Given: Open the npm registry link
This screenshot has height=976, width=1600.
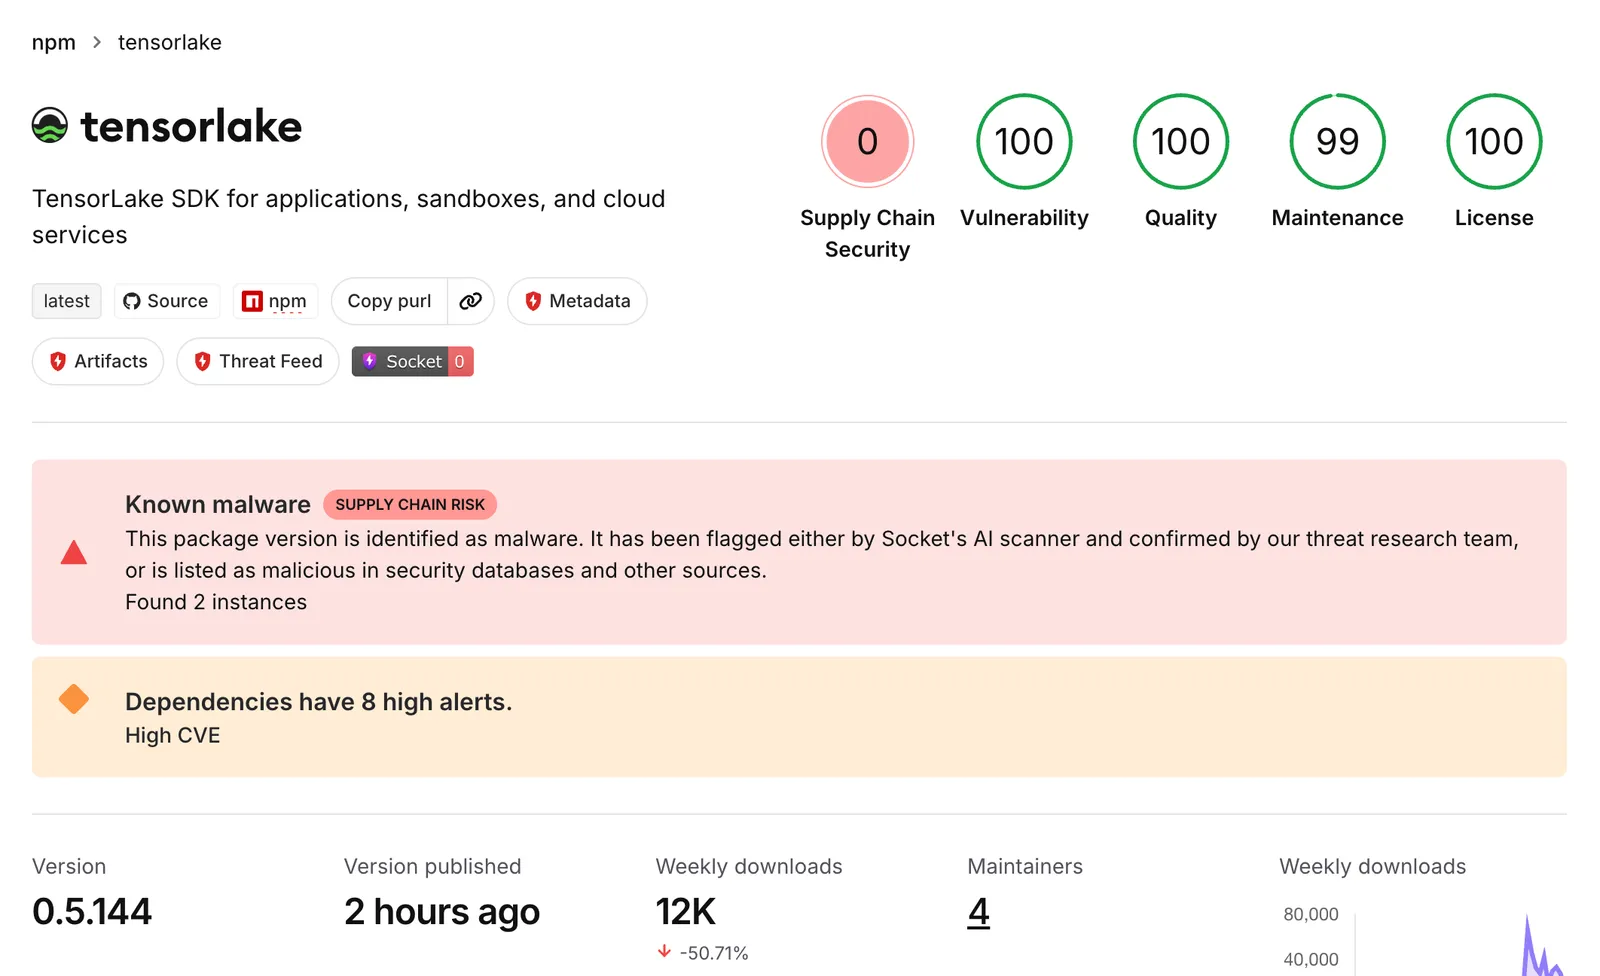Looking at the screenshot, I should (x=275, y=301).
